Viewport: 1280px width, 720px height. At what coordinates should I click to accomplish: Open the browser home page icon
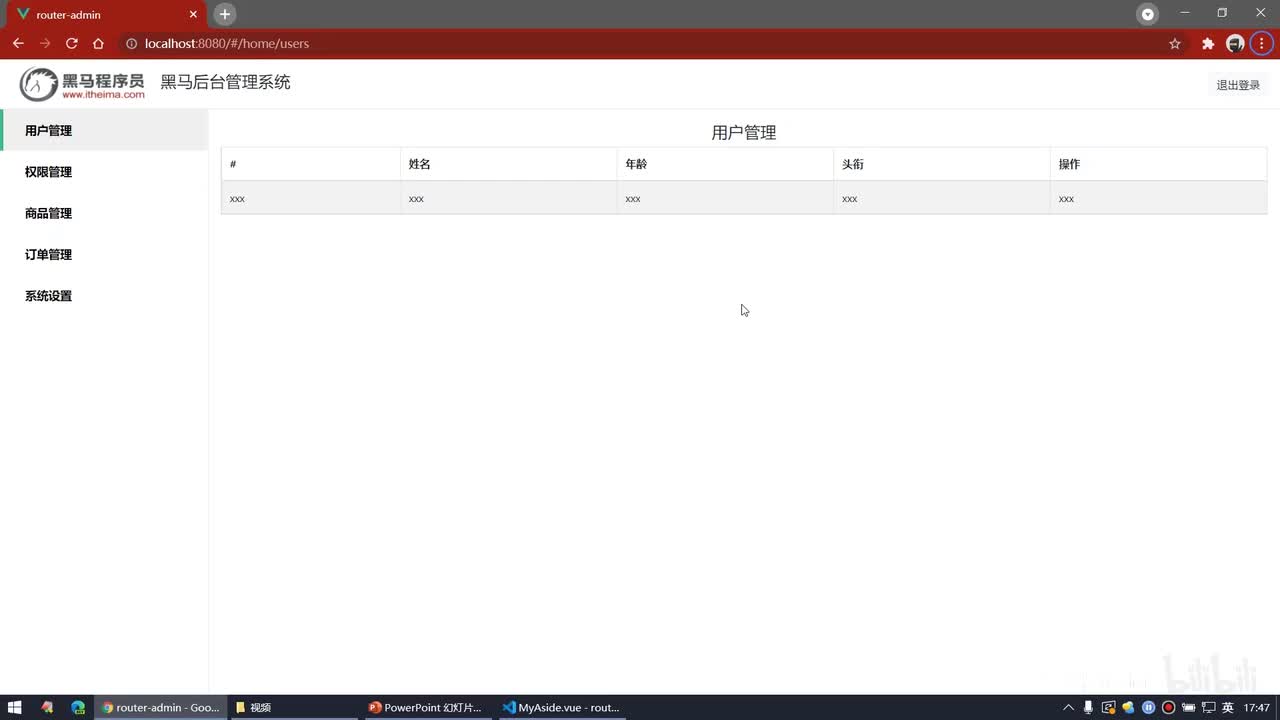[x=98, y=43]
